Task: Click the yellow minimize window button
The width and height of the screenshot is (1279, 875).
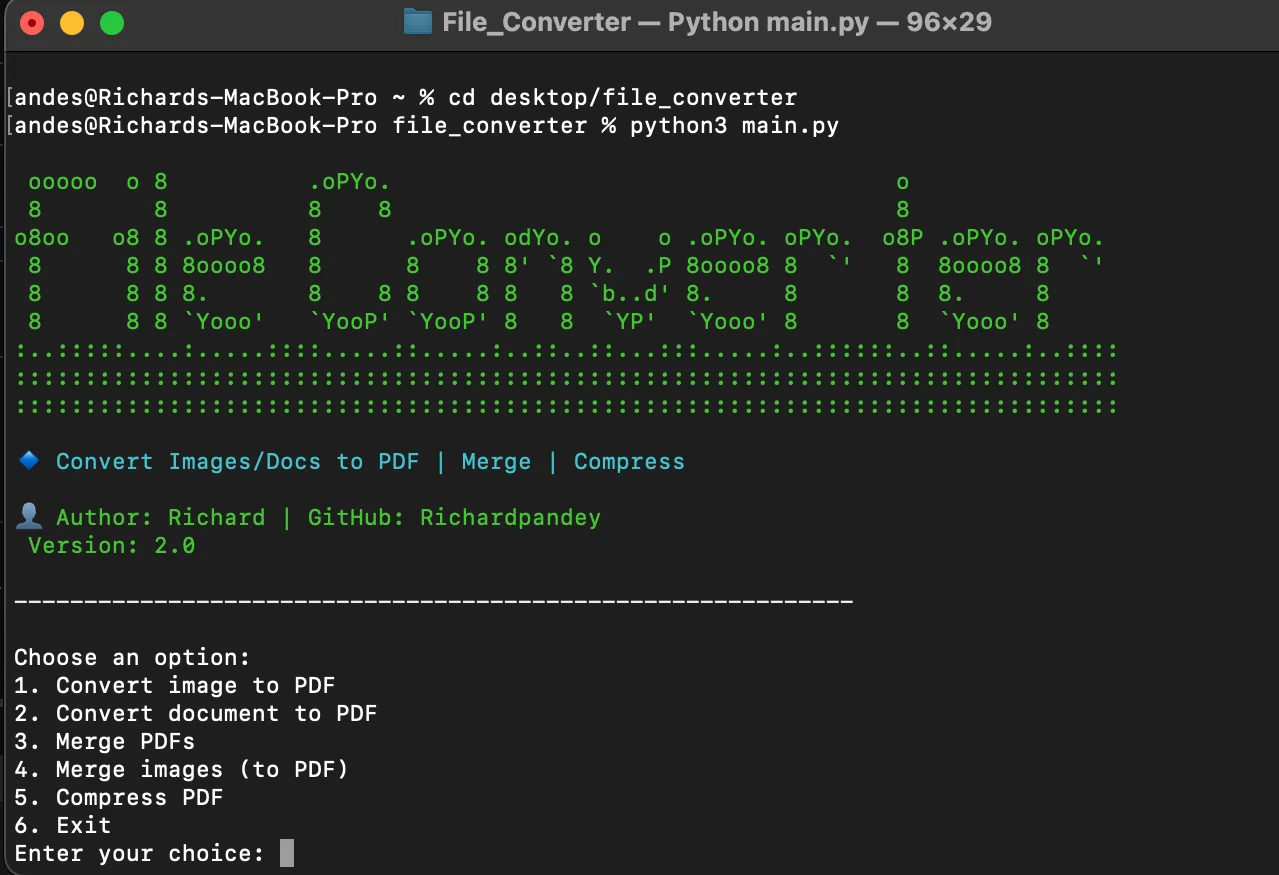Action: pos(70,21)
